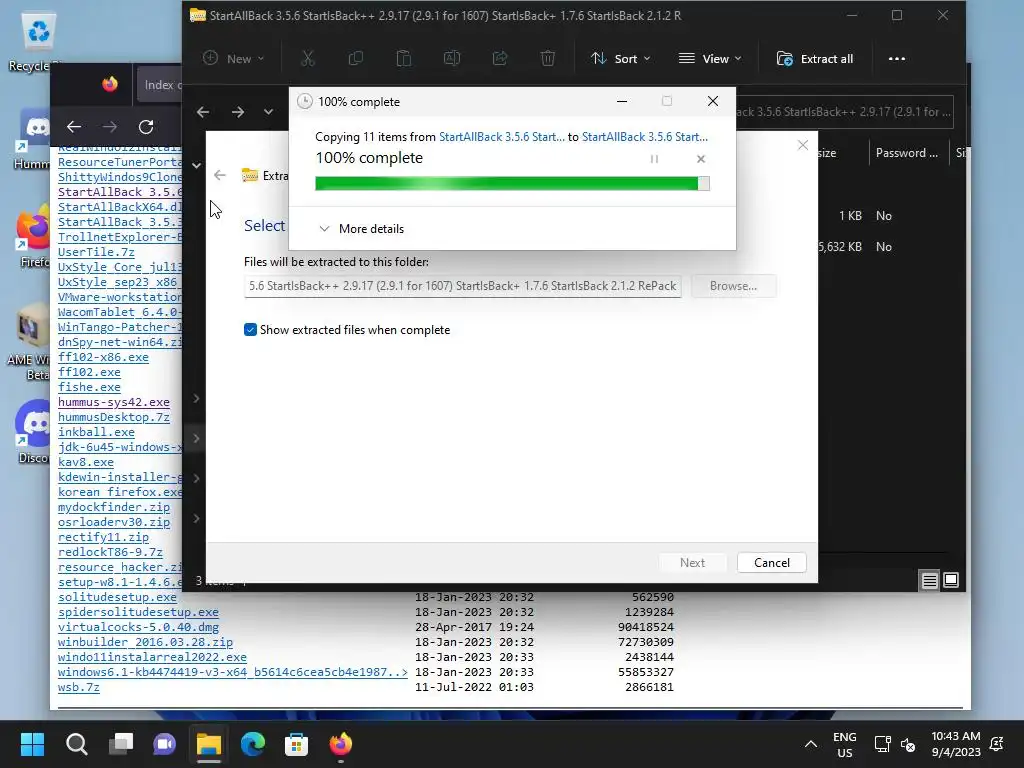Open the solitudesetup.exe link

(118, 598)
